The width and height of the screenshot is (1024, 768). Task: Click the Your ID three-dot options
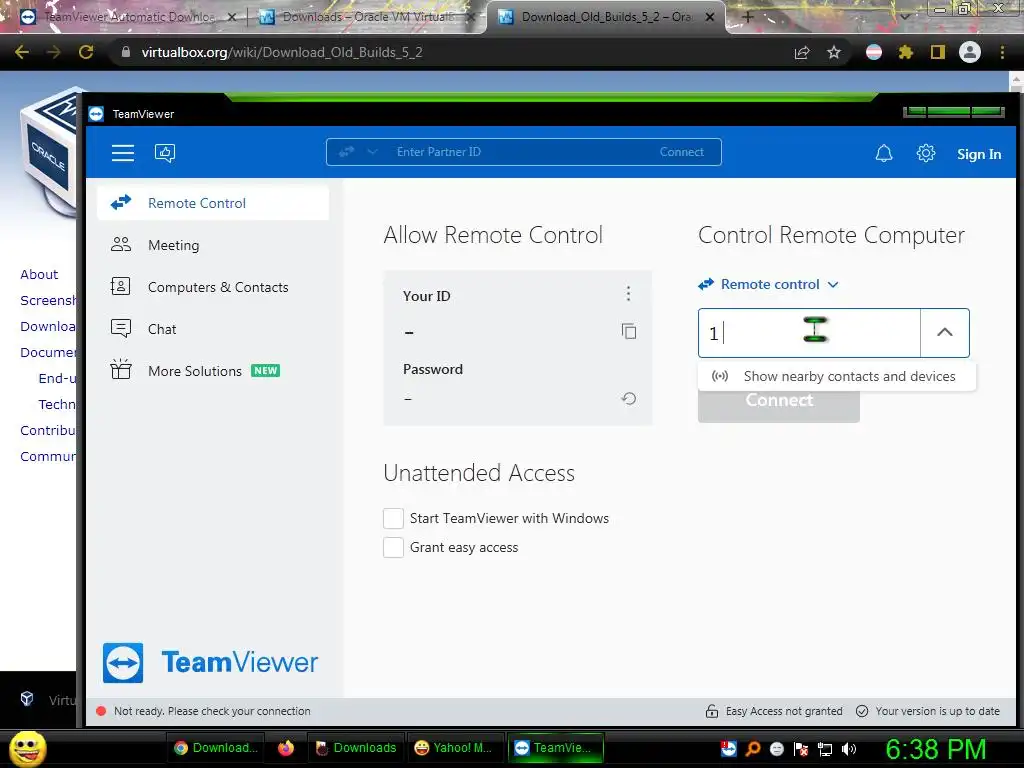(628, 294)
